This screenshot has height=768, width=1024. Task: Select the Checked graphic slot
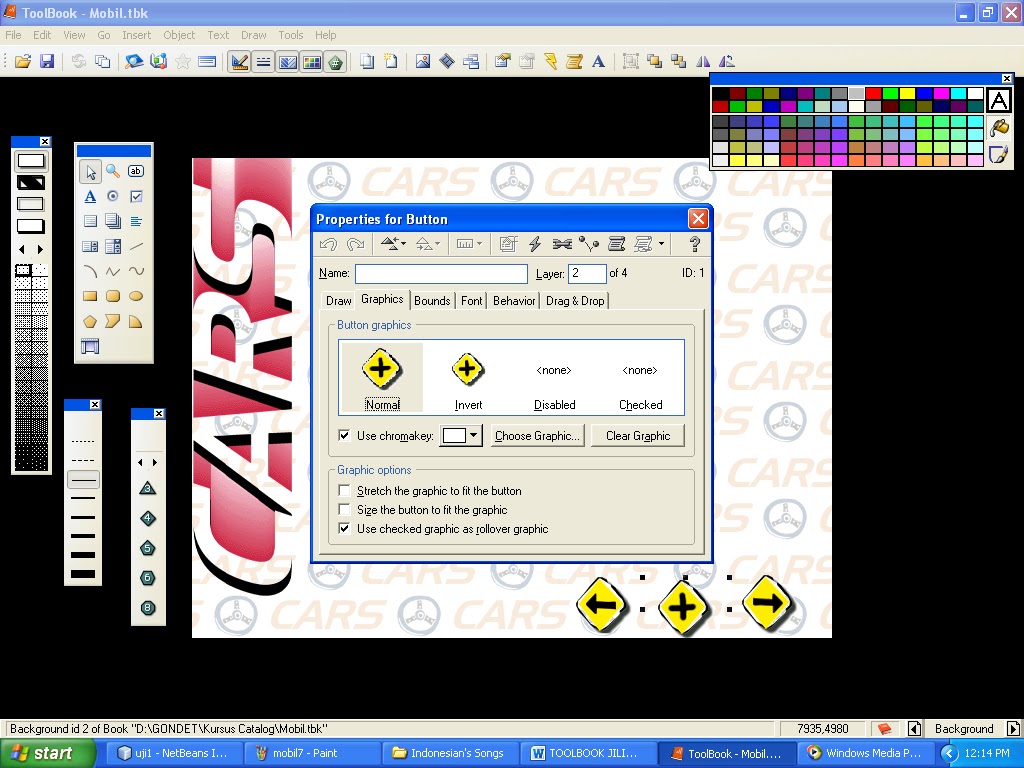tap(641, 378)
